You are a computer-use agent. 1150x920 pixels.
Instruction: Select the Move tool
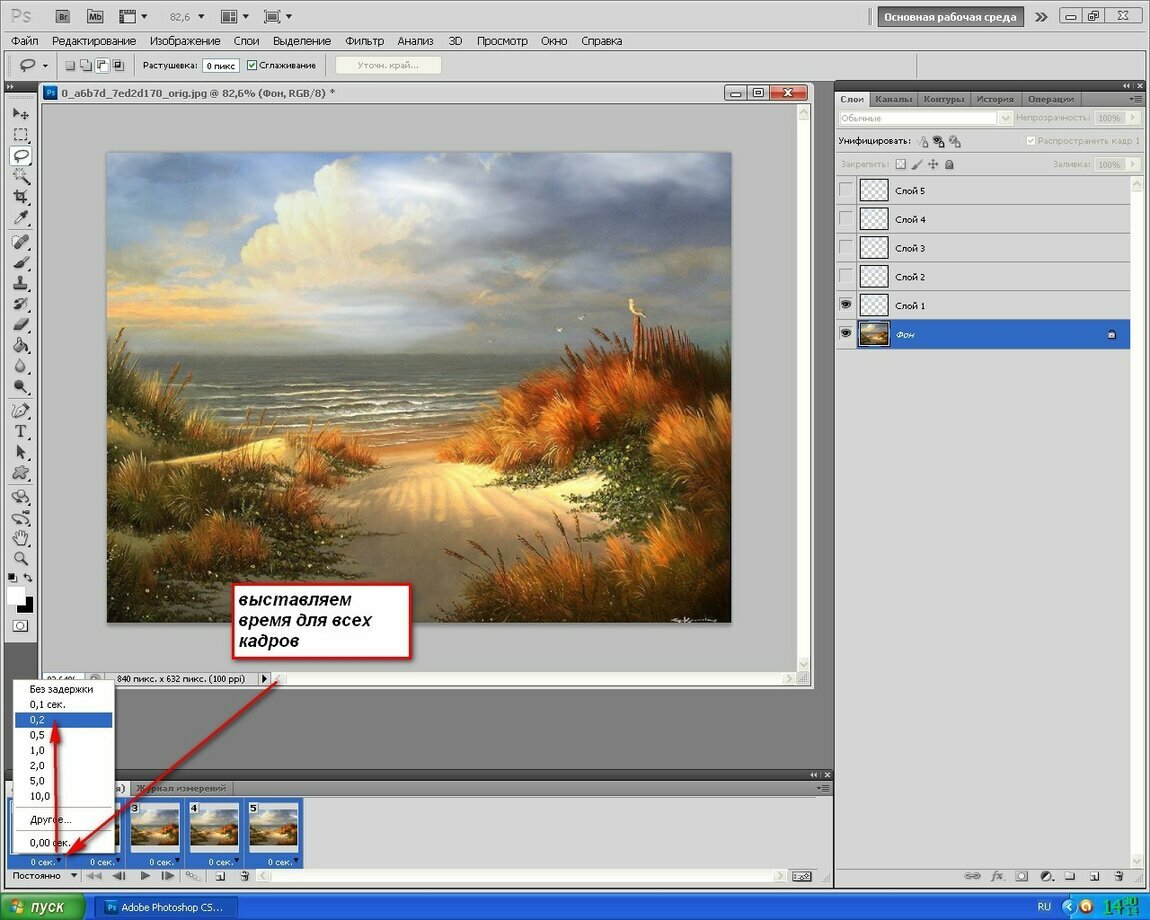pos(21,114)
